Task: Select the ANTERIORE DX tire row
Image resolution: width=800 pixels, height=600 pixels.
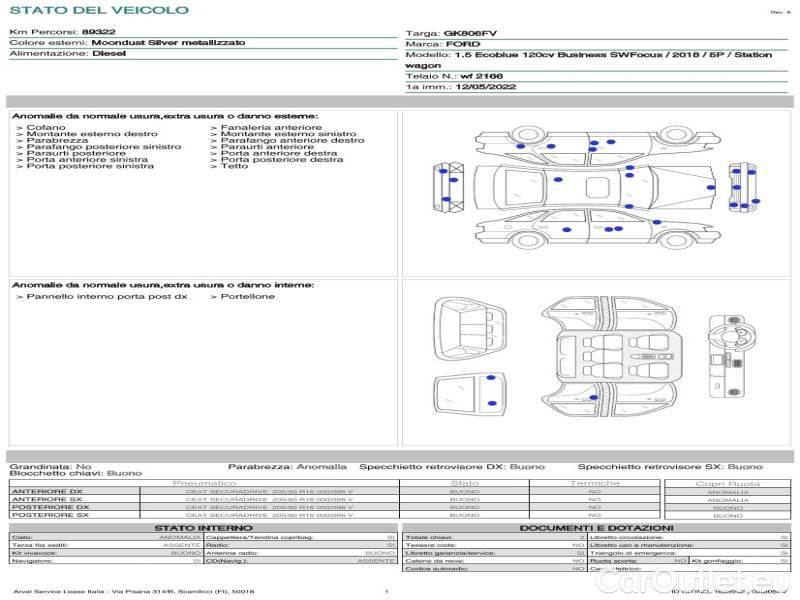Action: click(46, 492)
